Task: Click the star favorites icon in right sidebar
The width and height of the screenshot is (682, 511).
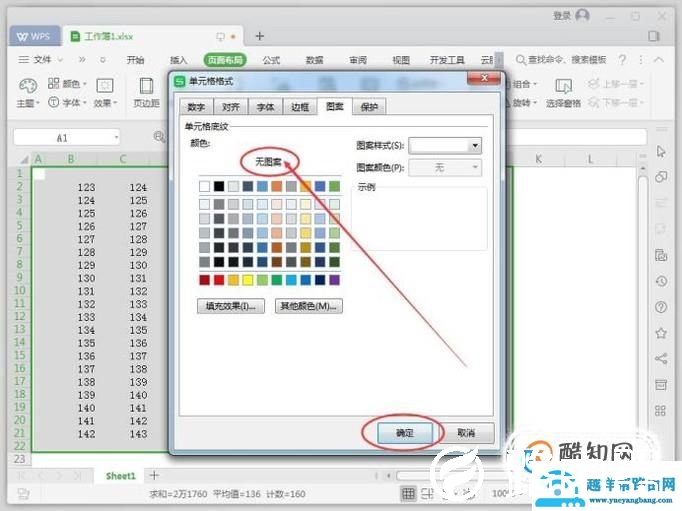Action: coord(661,333)
